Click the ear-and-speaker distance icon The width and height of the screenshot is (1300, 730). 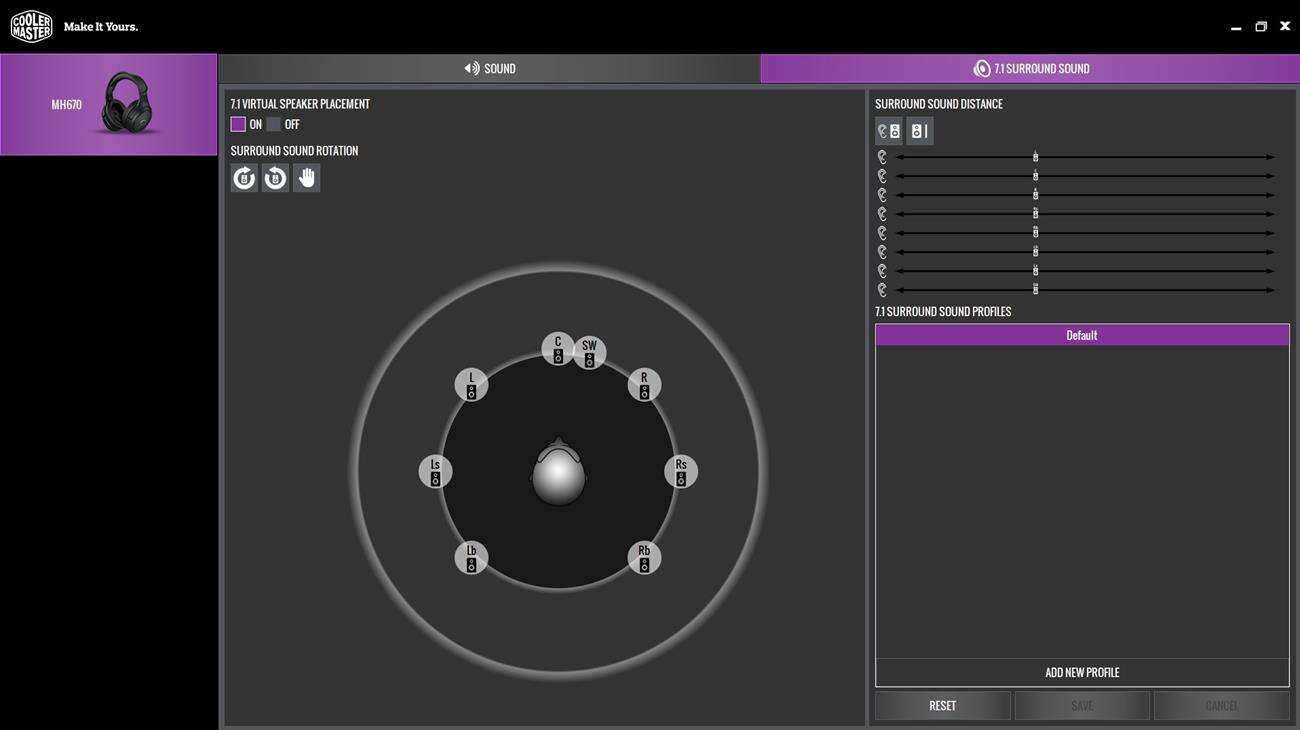pos(888,131)
